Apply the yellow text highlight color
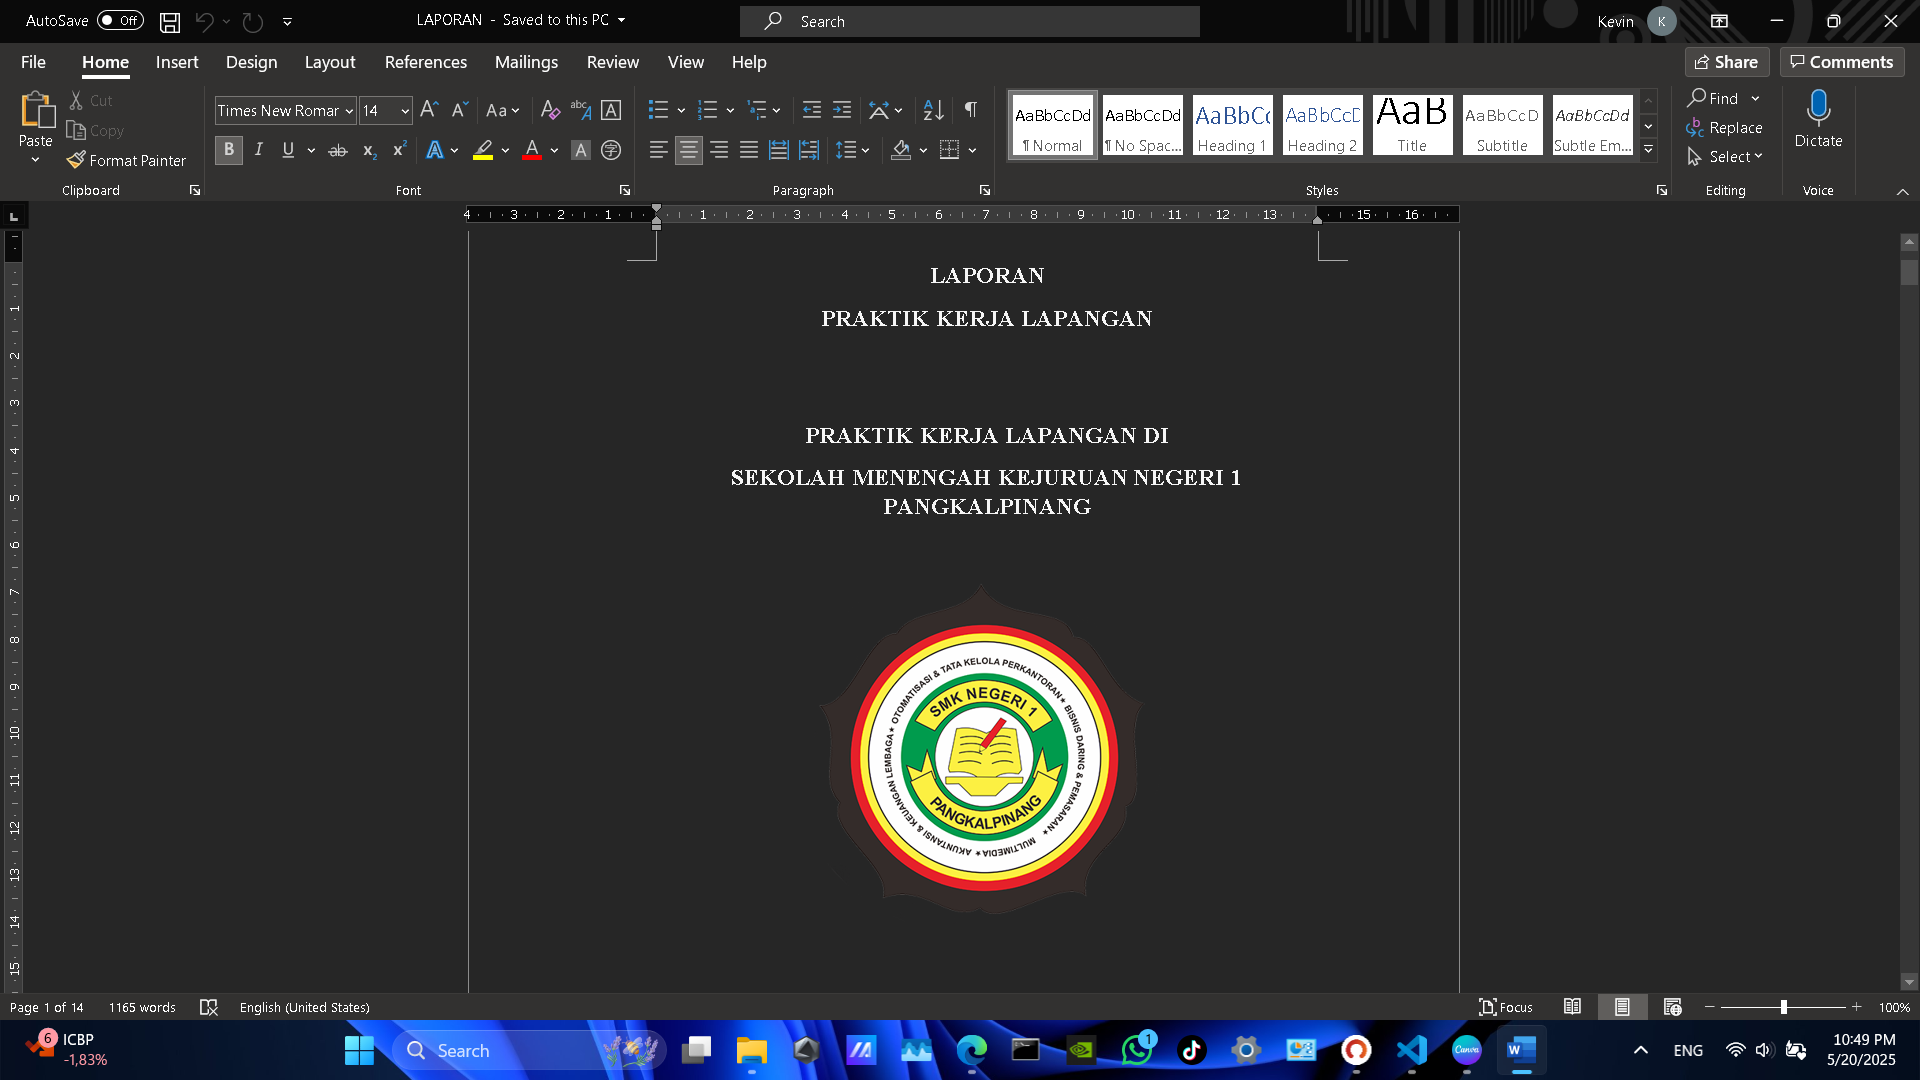 click(x=483, y=150)
